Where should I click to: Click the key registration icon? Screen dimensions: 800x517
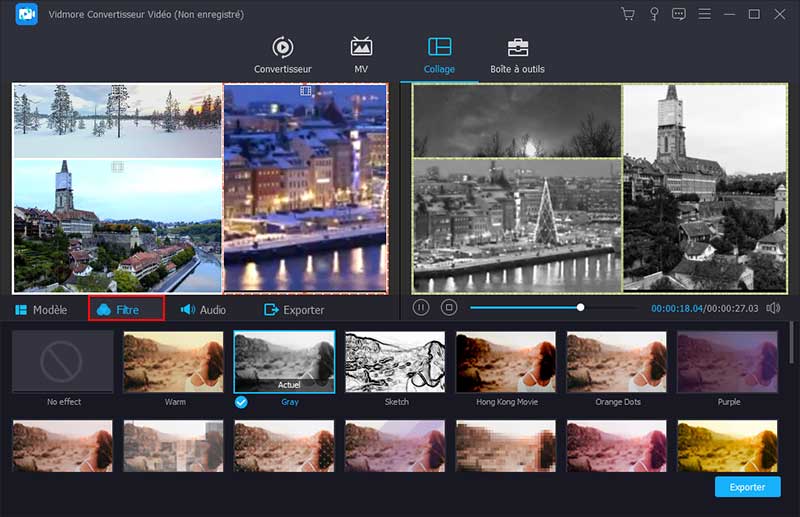point(654,14)
